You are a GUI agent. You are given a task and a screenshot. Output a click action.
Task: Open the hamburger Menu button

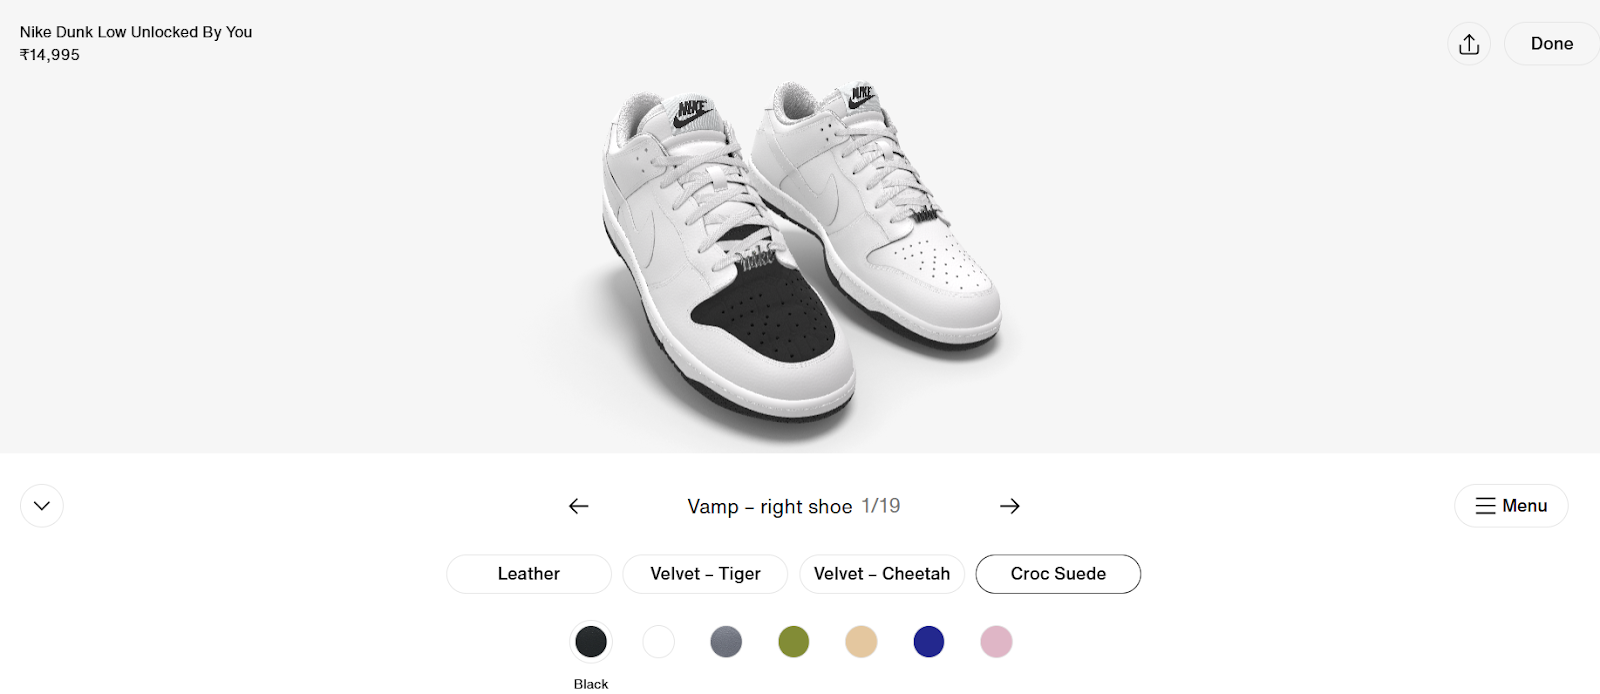tap(1511, 506)
